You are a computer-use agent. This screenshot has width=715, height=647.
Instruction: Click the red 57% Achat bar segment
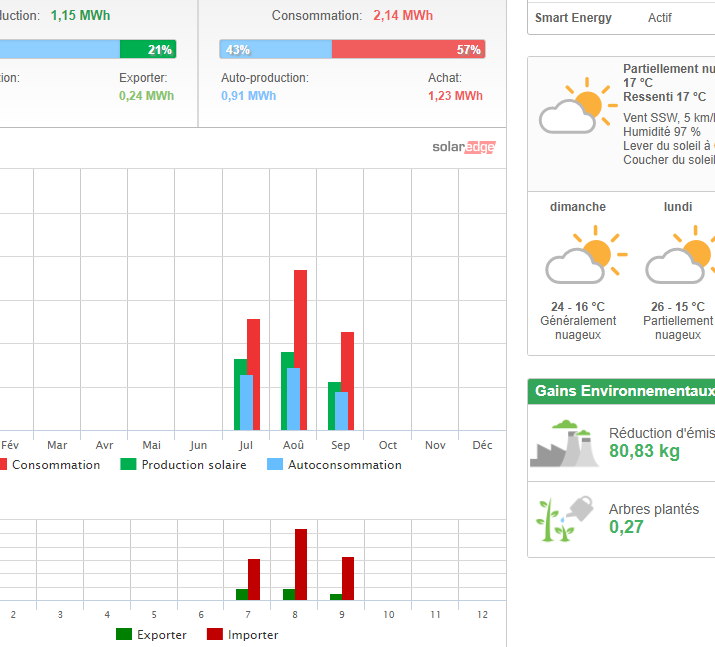[408, 49]
